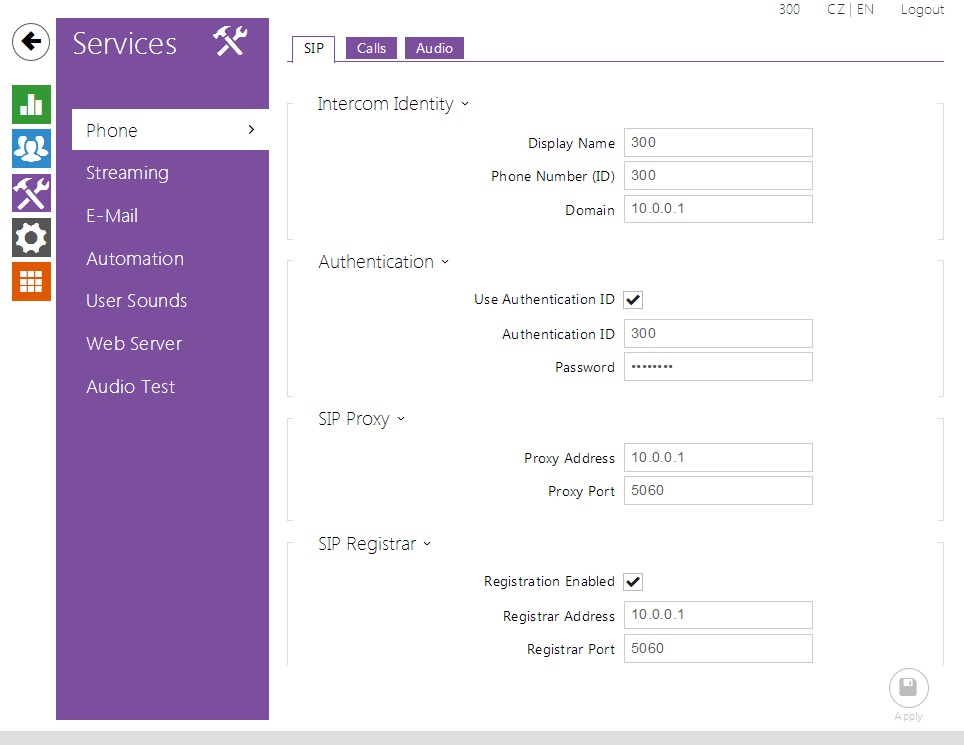Click the back arrow icon

pyautogui.click(x=31, y=42)
